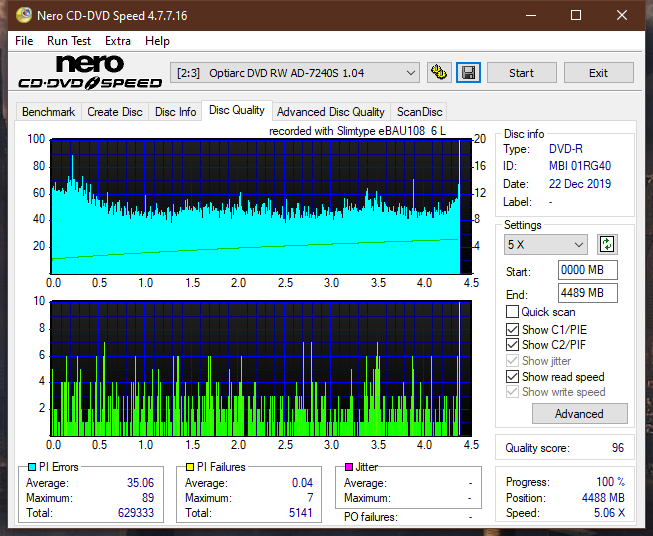
Task: Toggle the Quick scan checkbox
Action: pyautogui.click(x=512, y=312)
